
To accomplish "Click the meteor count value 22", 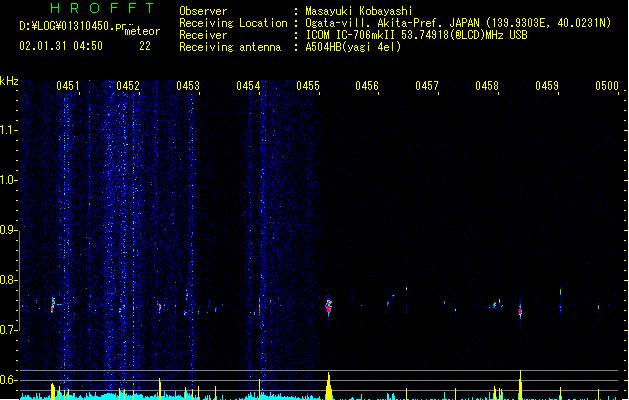I will coord(145,46).
